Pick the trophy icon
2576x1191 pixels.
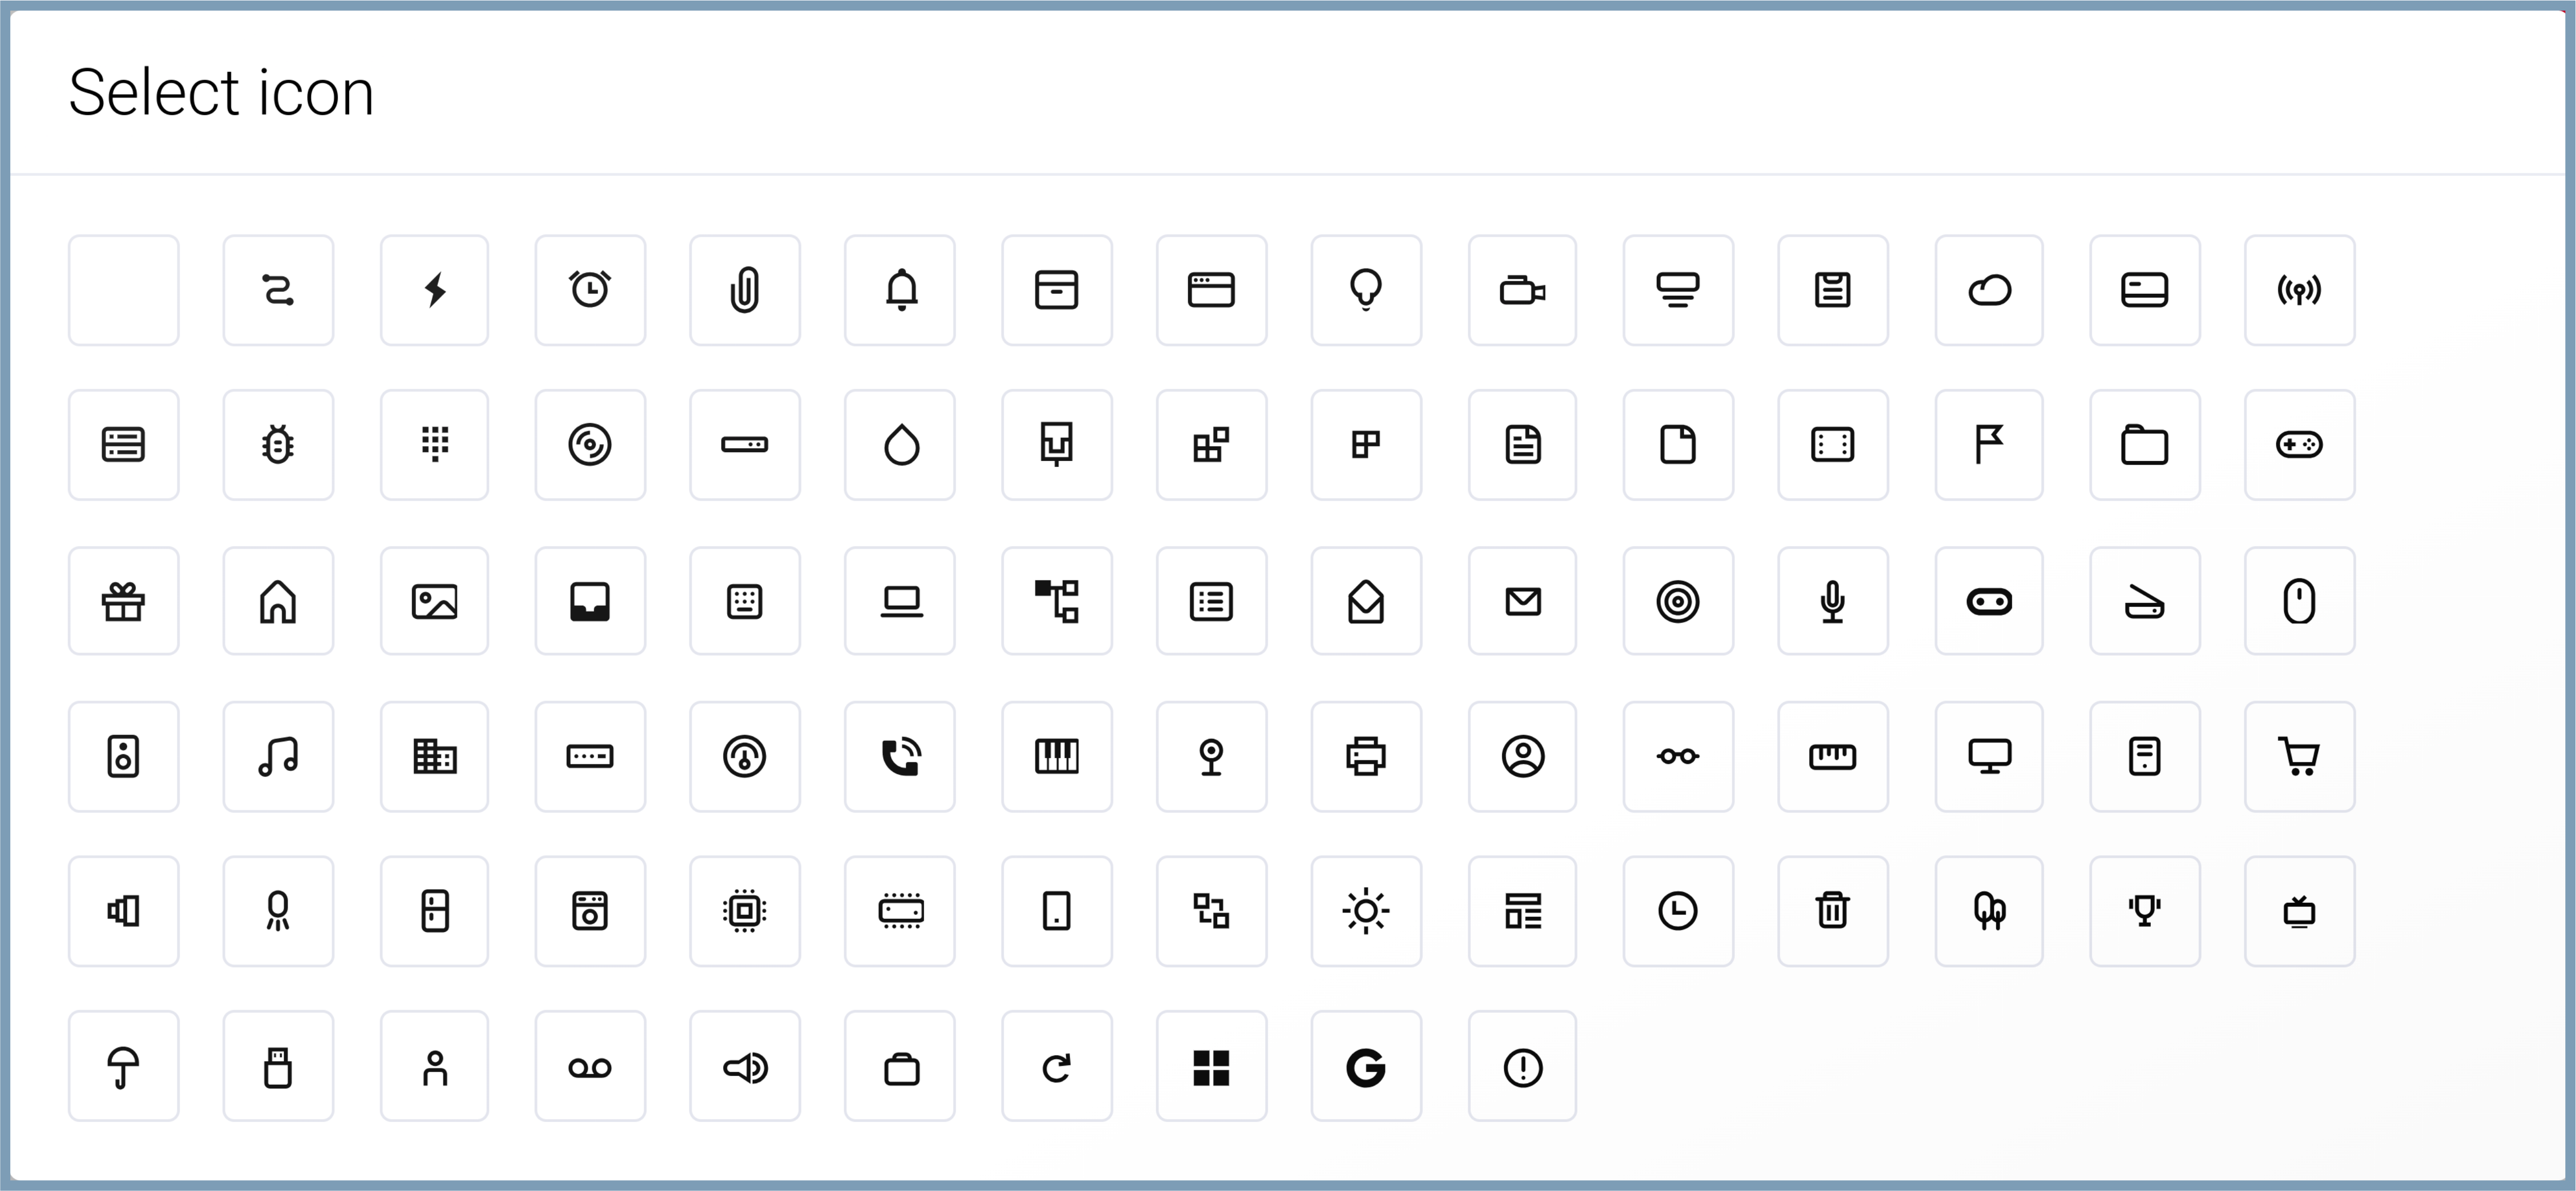(2144, 911)
